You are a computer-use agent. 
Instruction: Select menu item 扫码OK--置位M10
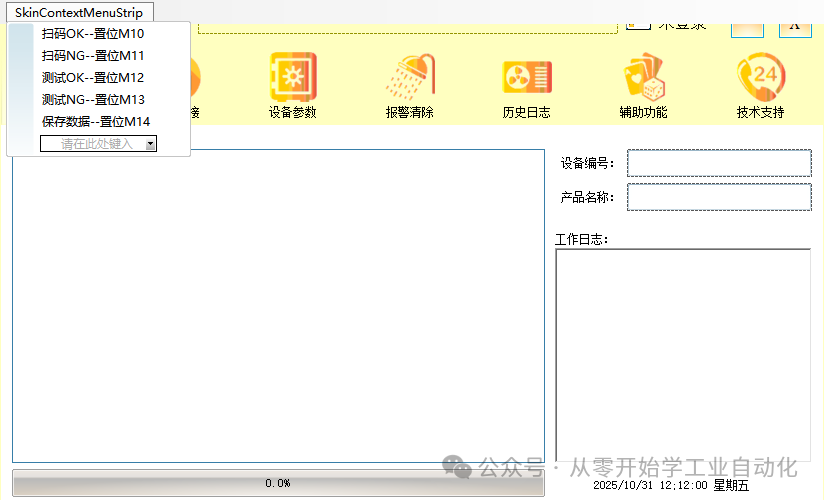[92, 34]
